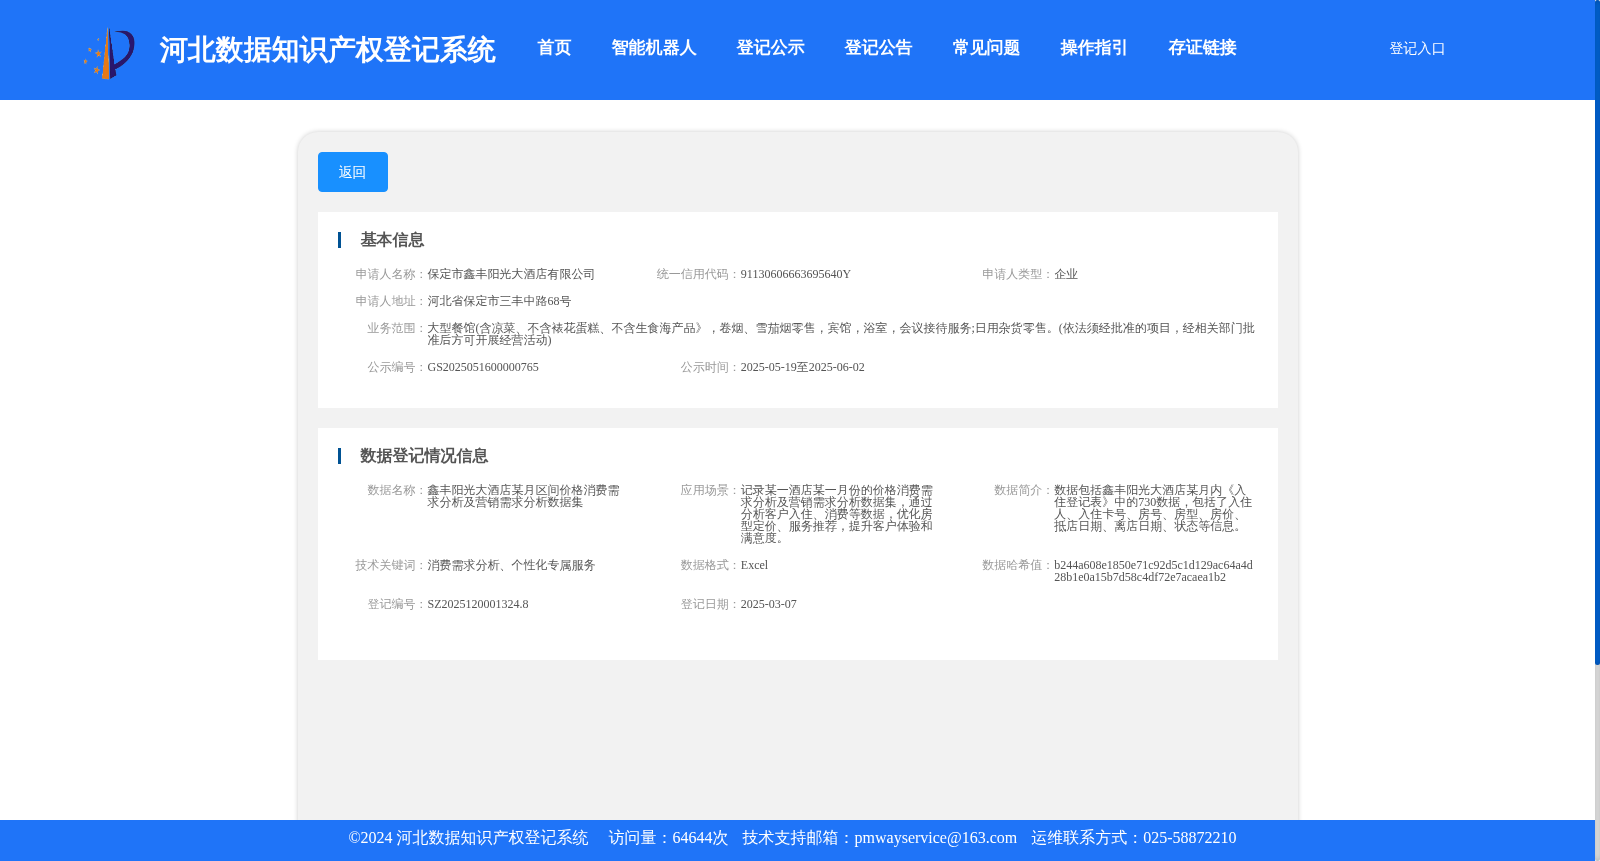1600x861 pixels.
Task: Open the 操作指引 menu item
Action: [x=1094, y=48]
